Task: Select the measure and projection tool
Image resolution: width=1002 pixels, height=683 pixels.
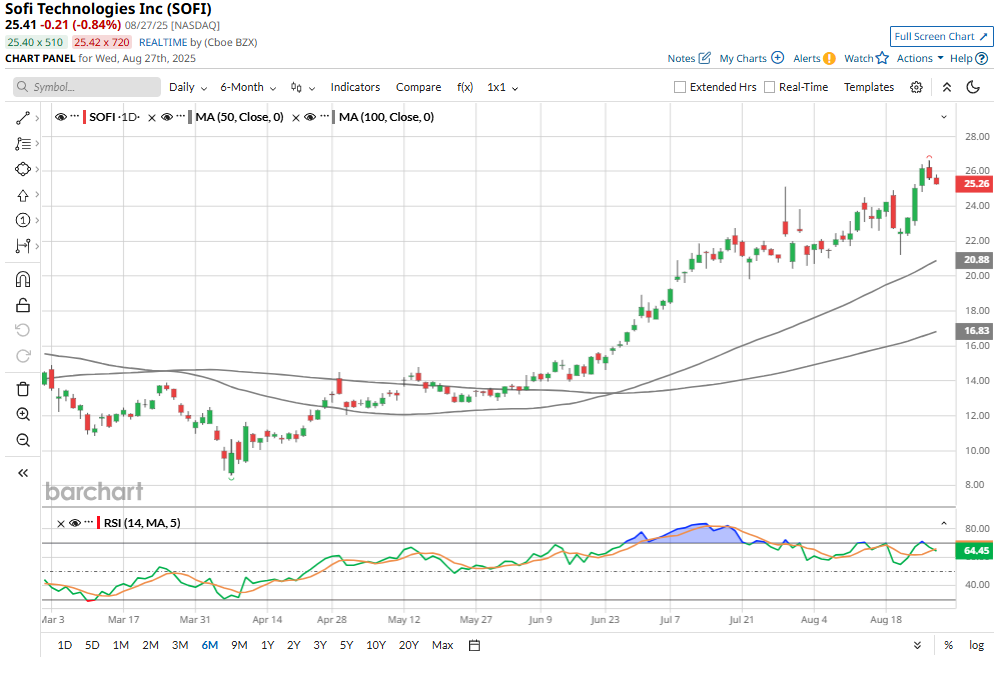Action: [x=23, y=246]
